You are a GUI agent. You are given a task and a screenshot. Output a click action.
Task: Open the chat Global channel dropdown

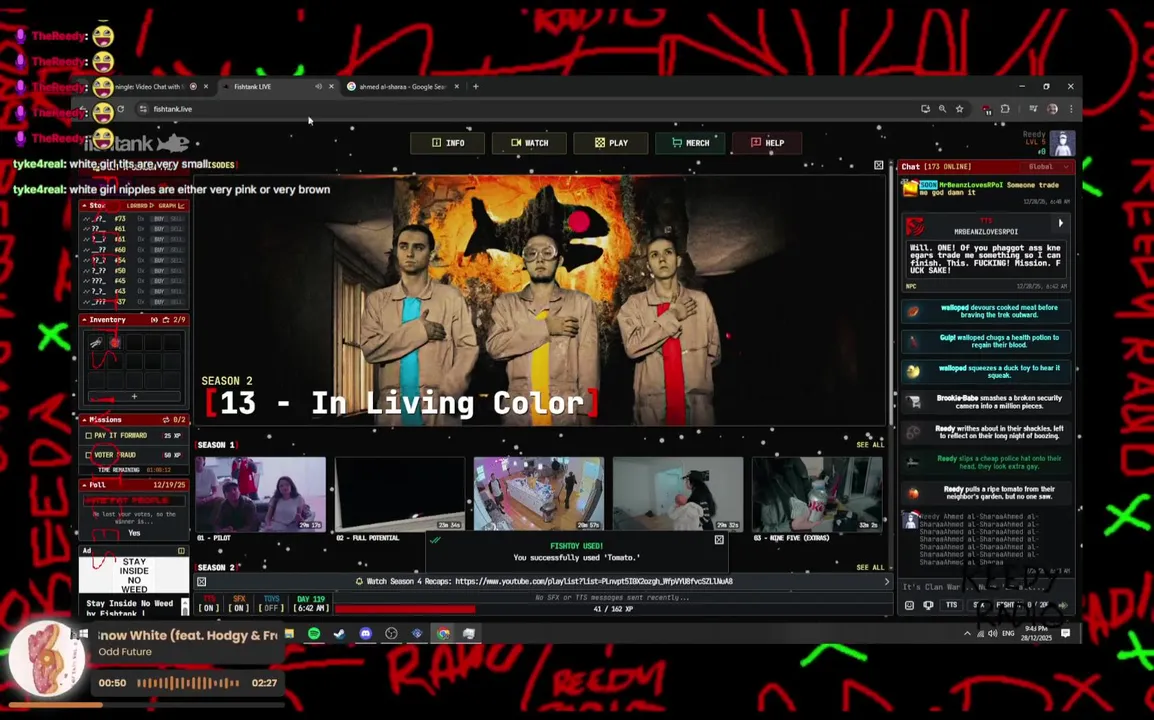pyautogui.click(x=1048, y=167)
